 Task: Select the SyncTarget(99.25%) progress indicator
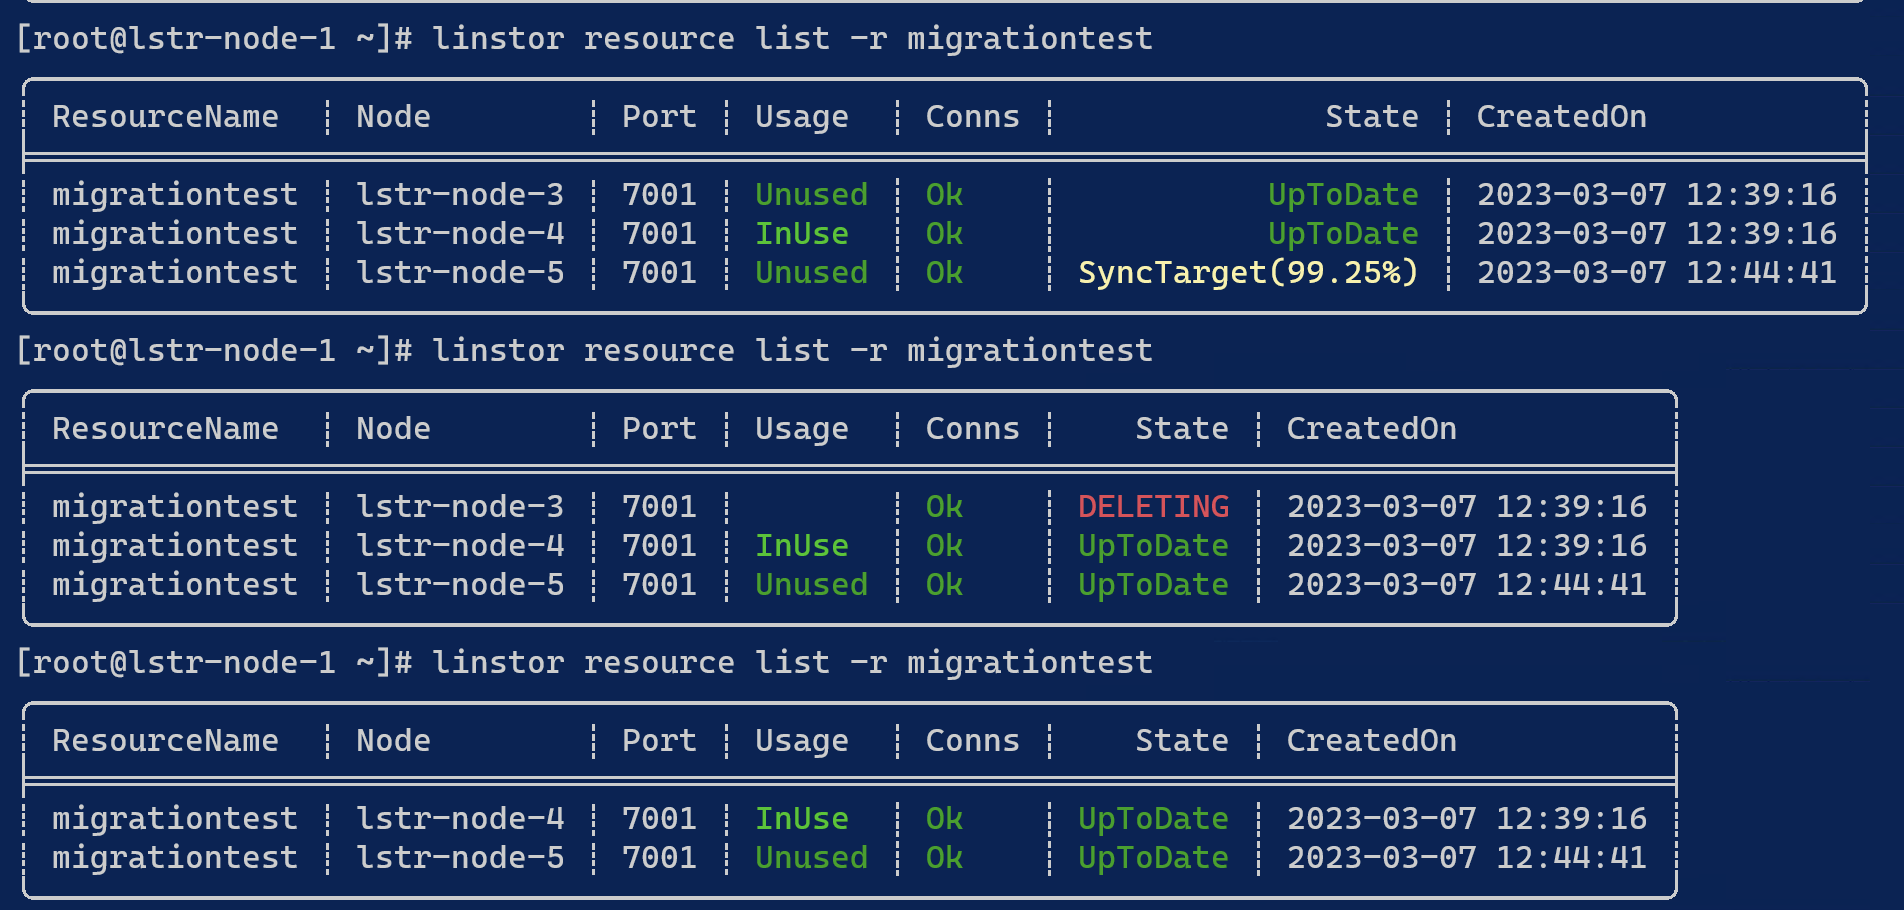(1247, 272)
